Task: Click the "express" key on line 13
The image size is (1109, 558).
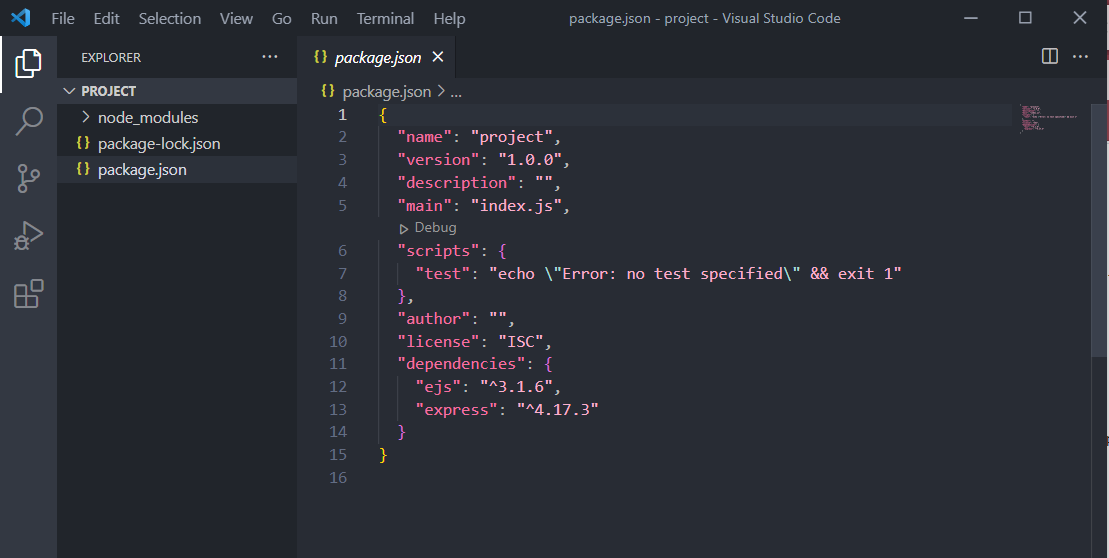Action: [x=456, y=409]
